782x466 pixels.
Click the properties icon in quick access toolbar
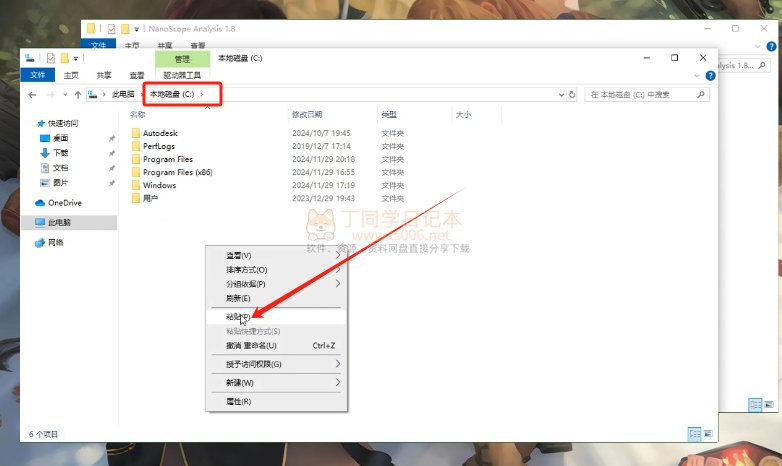[51, 58]
